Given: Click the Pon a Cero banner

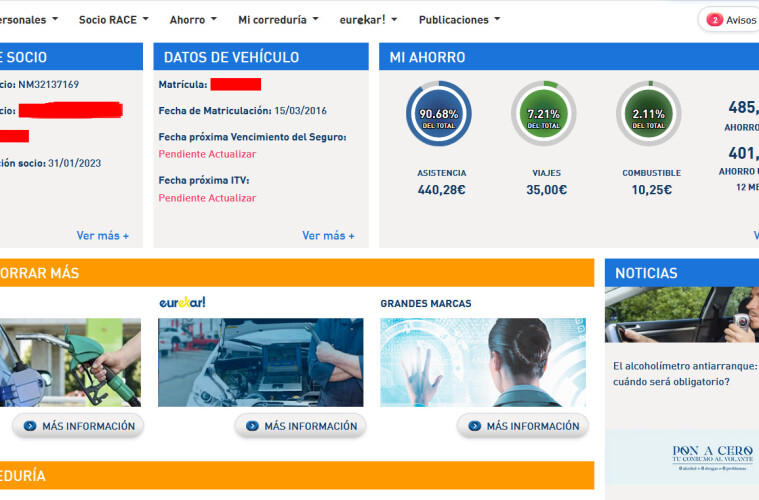Looking at the screenshot, I should tap(682, 457).
